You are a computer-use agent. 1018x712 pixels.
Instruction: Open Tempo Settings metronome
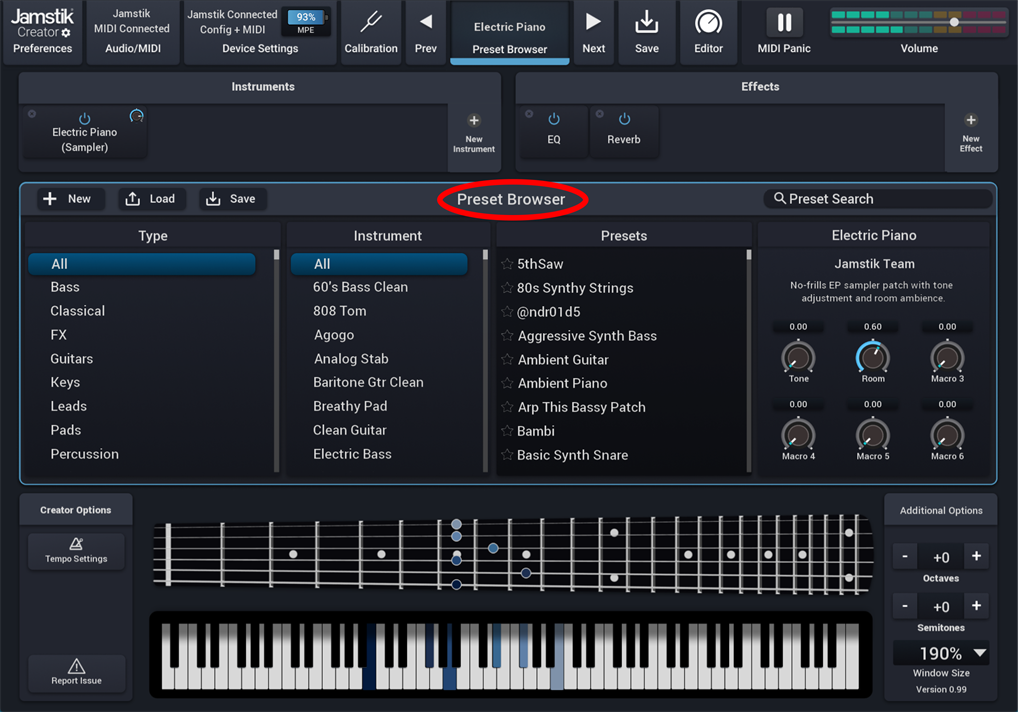click(x=76, y=550)
